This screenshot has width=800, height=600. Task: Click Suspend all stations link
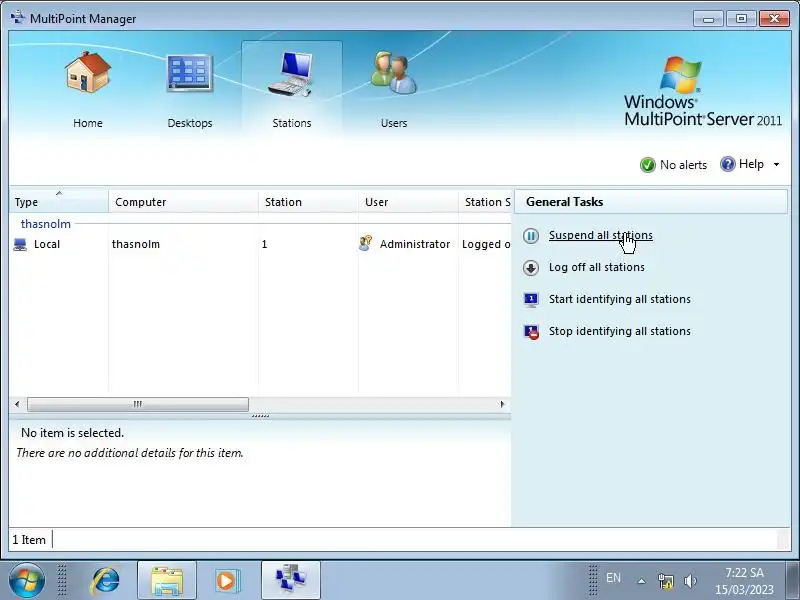tap(601, 235)
